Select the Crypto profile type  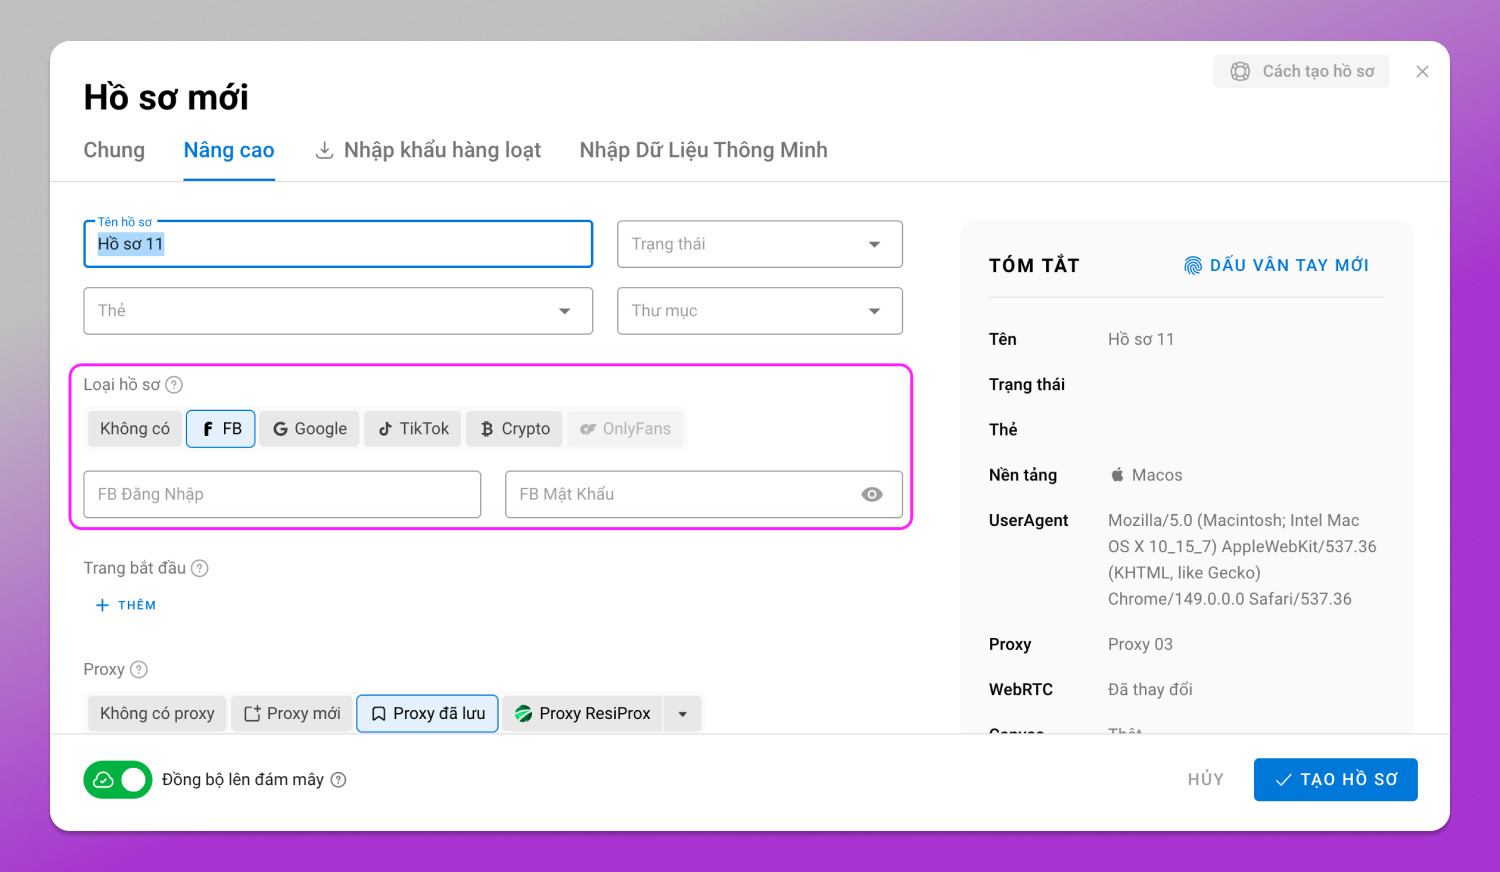pos(515,429)
